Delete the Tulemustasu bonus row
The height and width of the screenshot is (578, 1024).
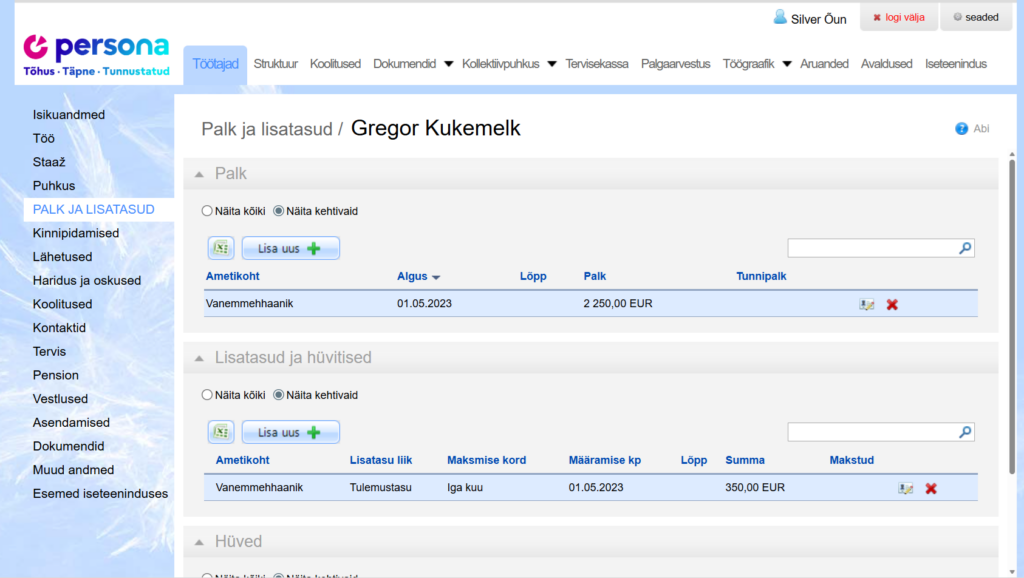click(x=931, y=488)
